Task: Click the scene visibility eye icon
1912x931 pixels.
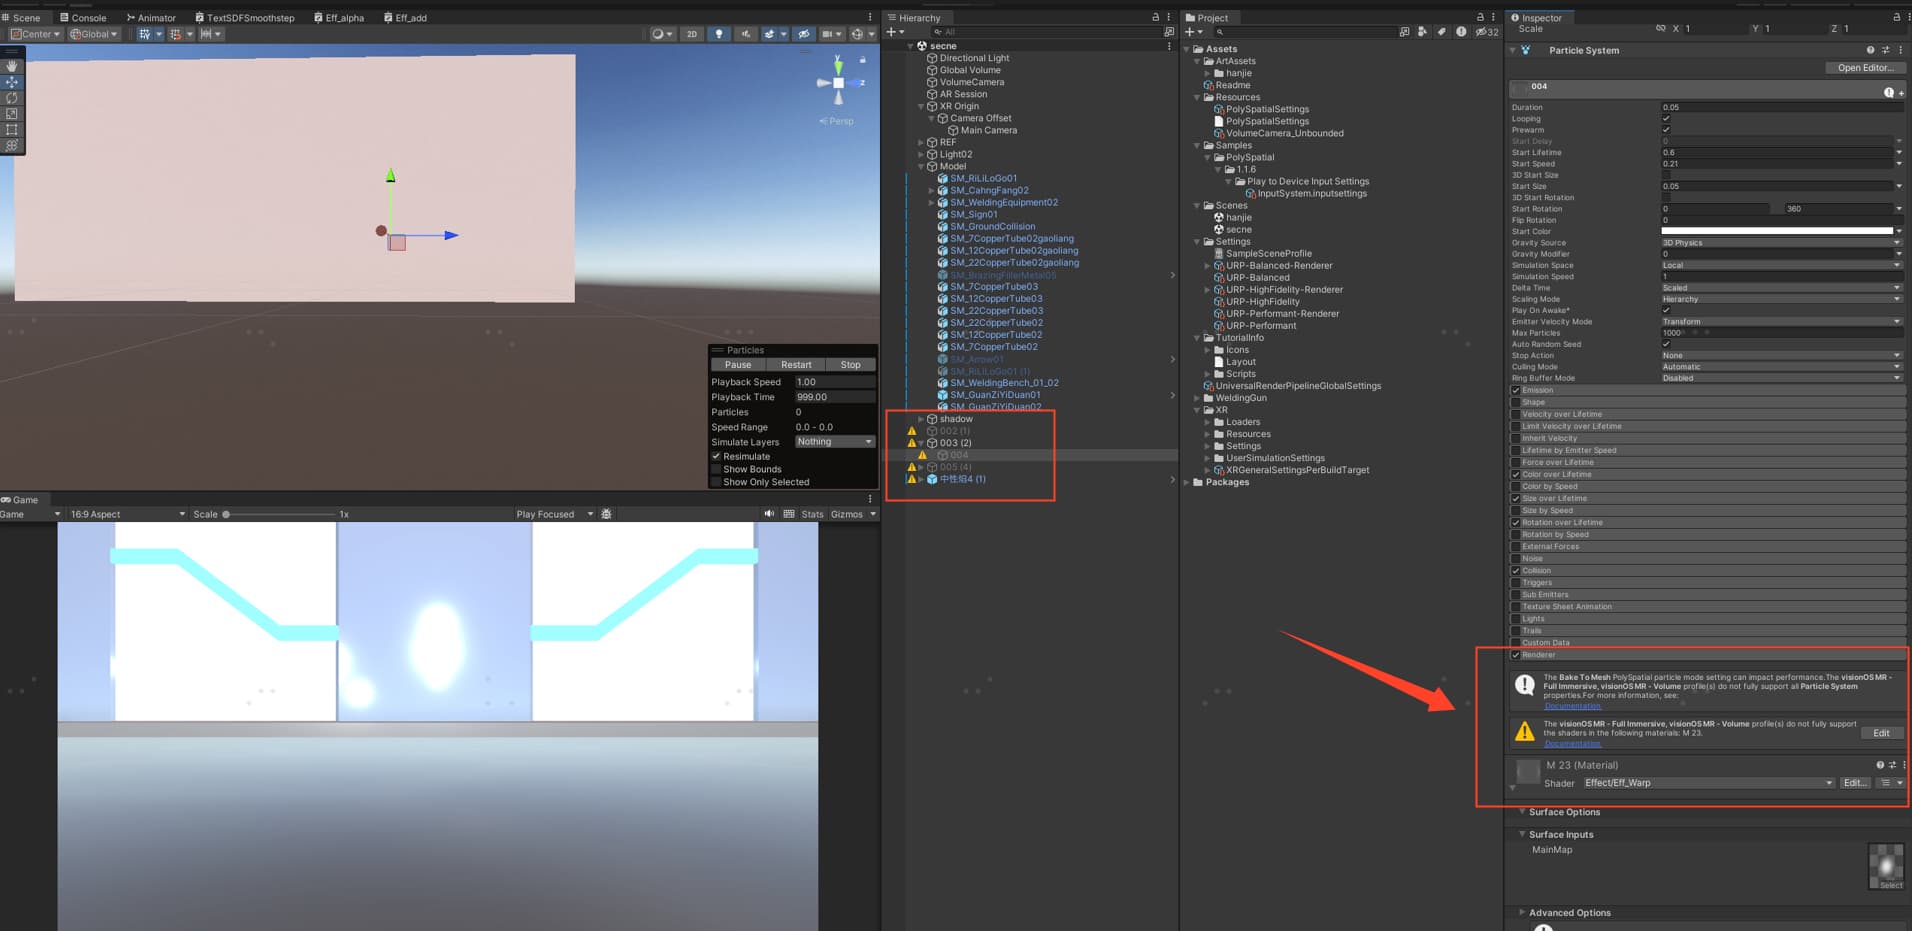Action: pyautogui.click(x=804, y=33)
